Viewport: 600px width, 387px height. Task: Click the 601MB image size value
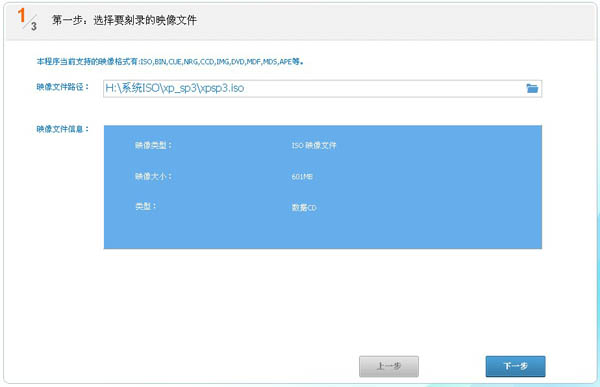coord(302,176)
